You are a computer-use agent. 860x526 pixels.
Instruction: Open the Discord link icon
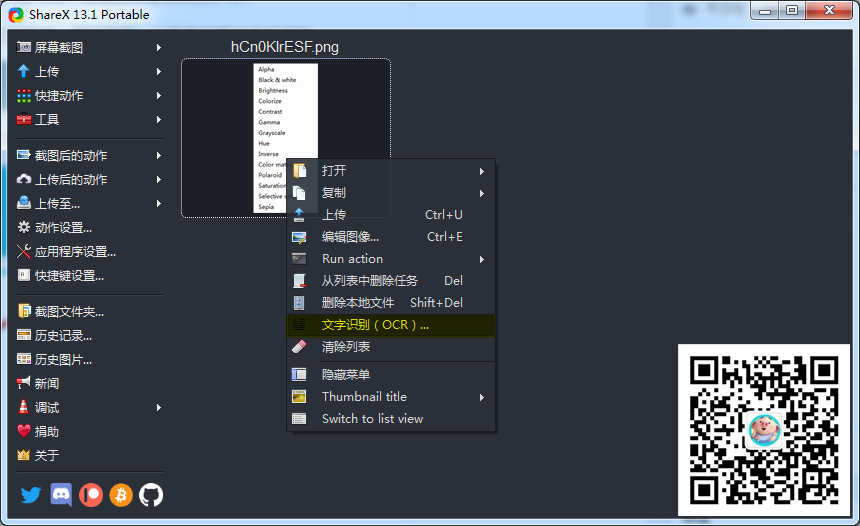tap(61, 495)
